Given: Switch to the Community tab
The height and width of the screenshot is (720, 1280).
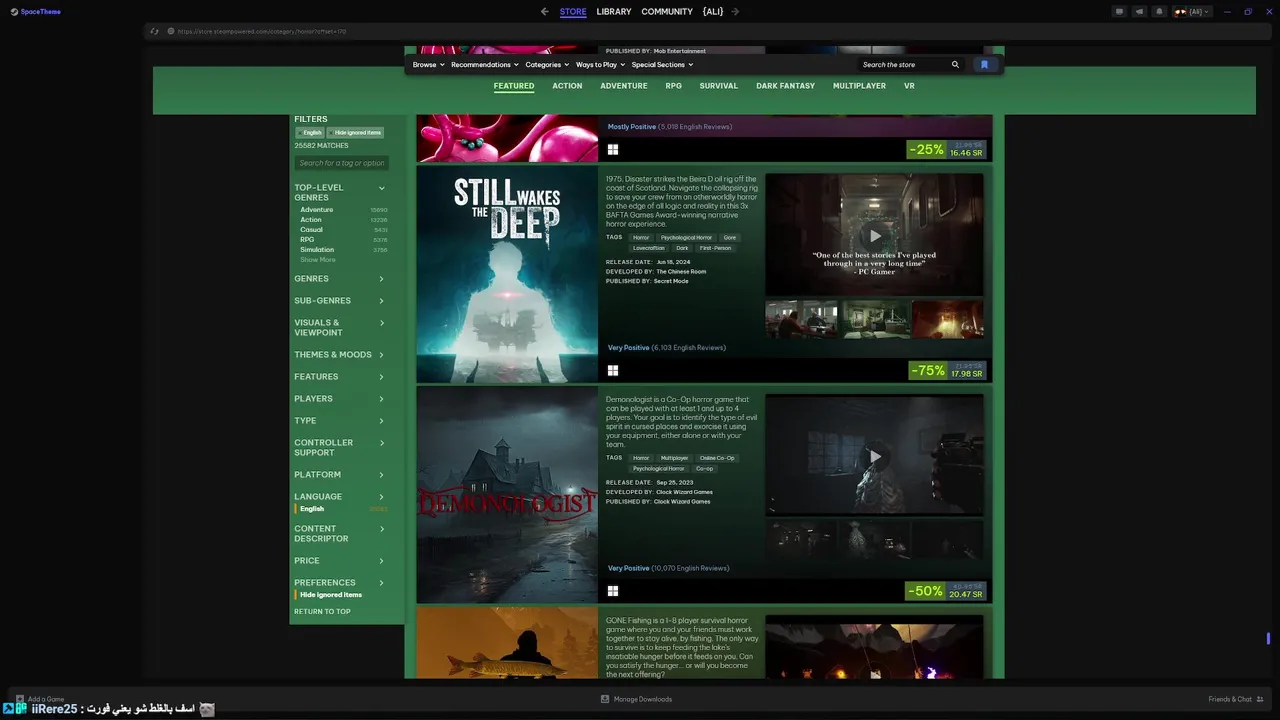Looking at the screenshot, I should (x=667, y=12).
